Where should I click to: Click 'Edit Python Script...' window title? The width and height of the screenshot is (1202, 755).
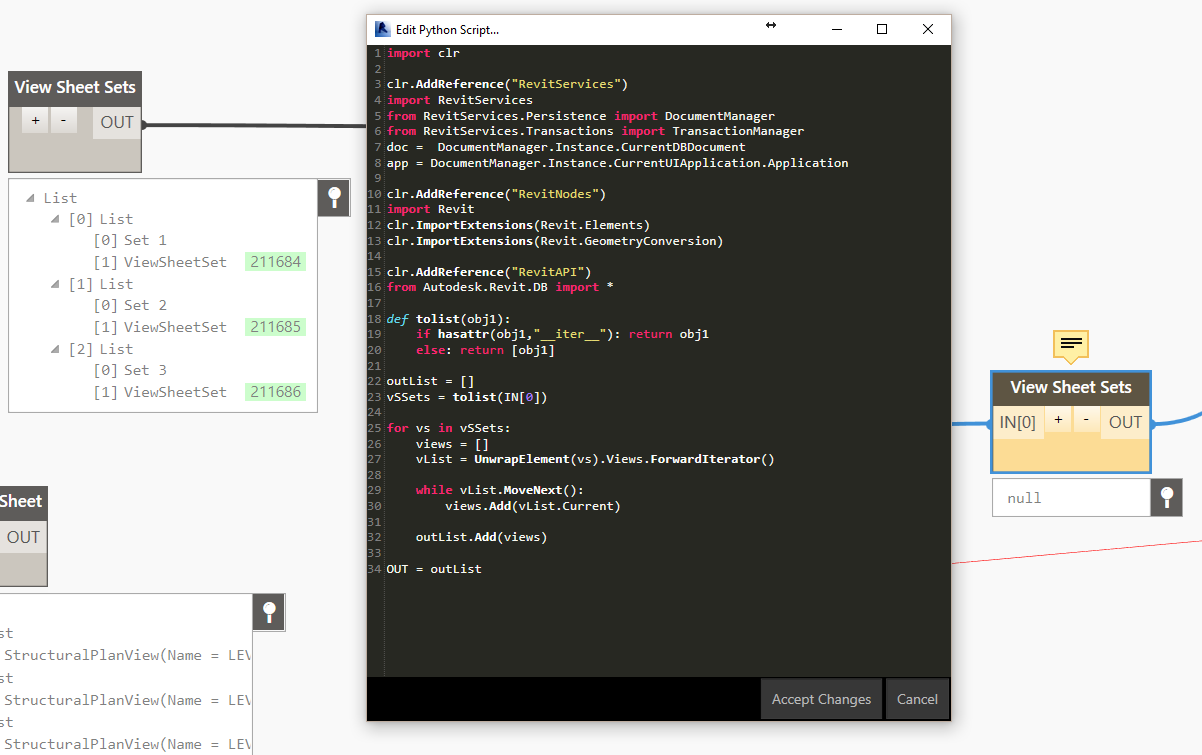tap(447, 30)
